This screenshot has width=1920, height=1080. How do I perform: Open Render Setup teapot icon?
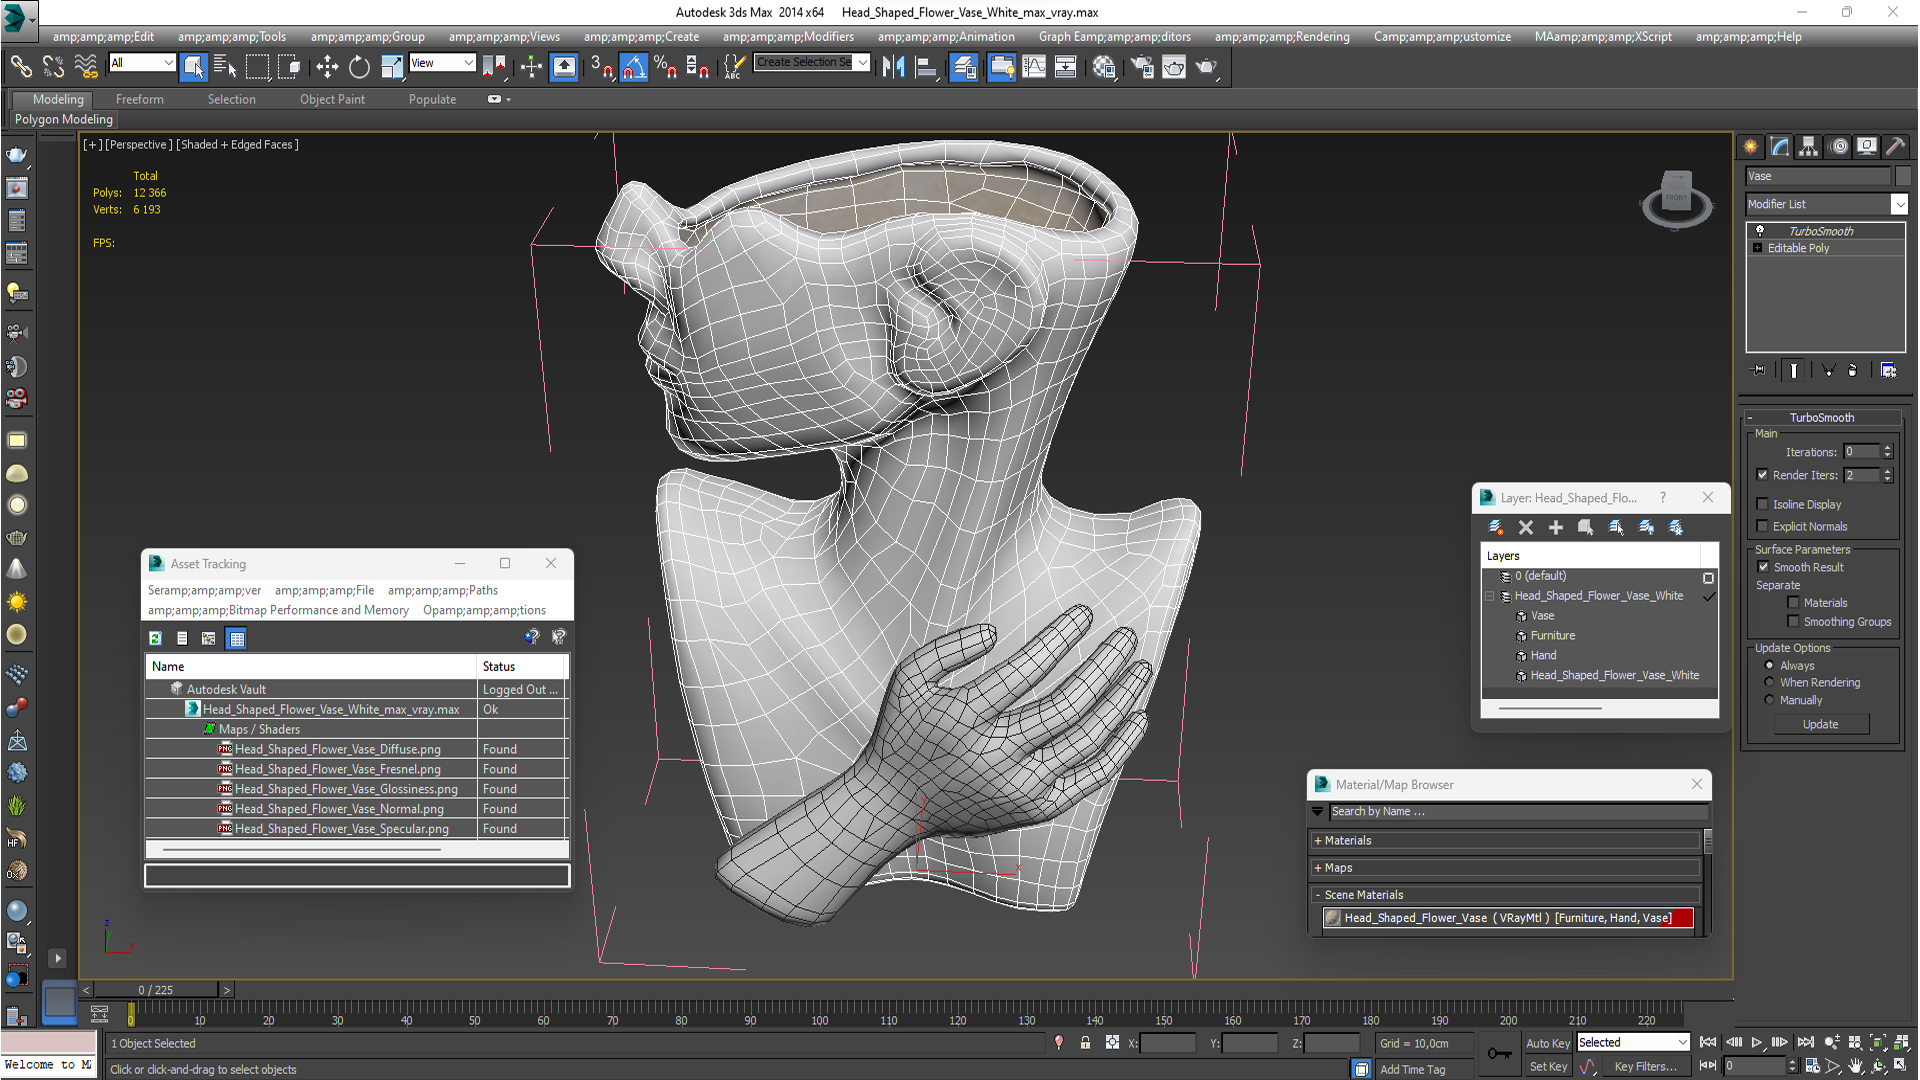pyautogui.click(x=1142, y=67)
